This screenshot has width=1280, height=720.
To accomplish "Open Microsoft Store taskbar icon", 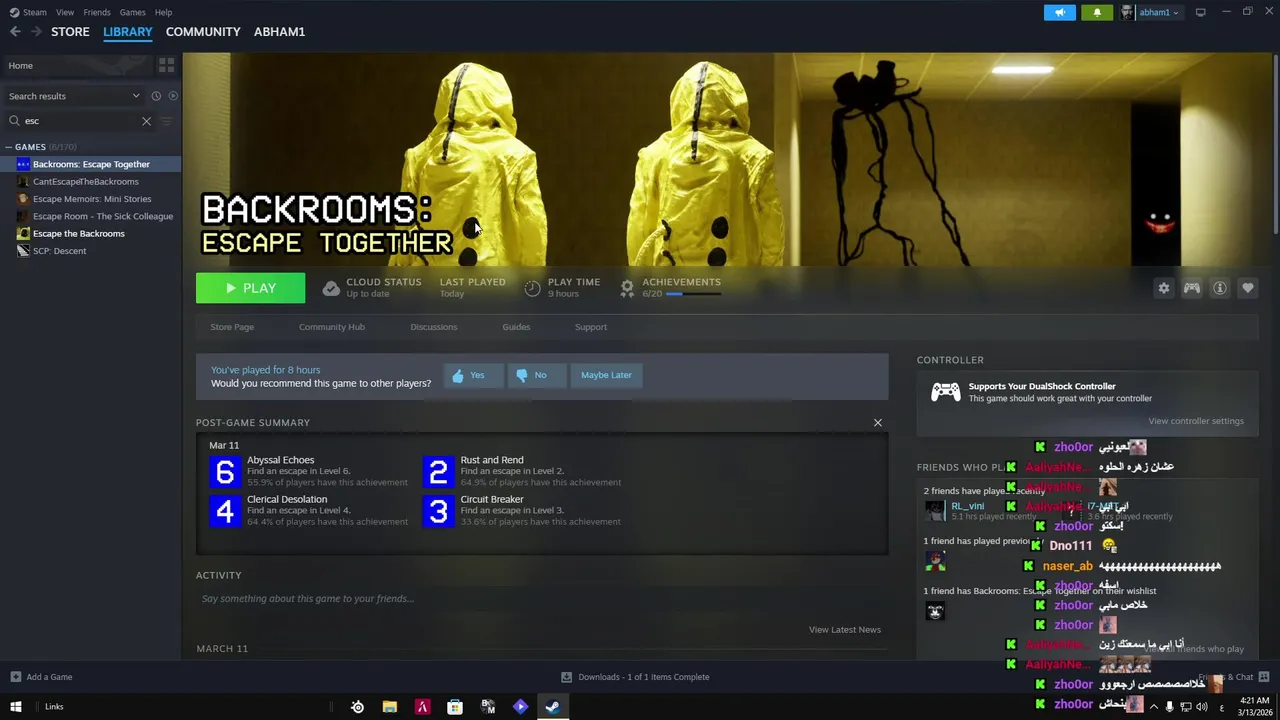I will (455, 707).
